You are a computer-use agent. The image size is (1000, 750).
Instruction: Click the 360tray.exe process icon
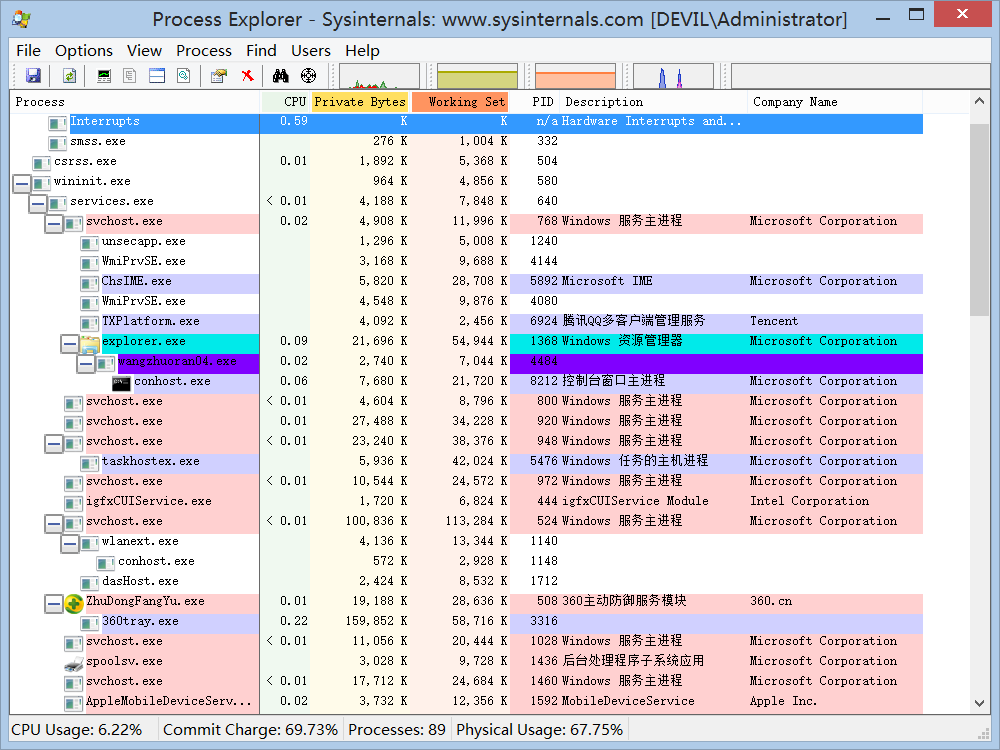90,623
